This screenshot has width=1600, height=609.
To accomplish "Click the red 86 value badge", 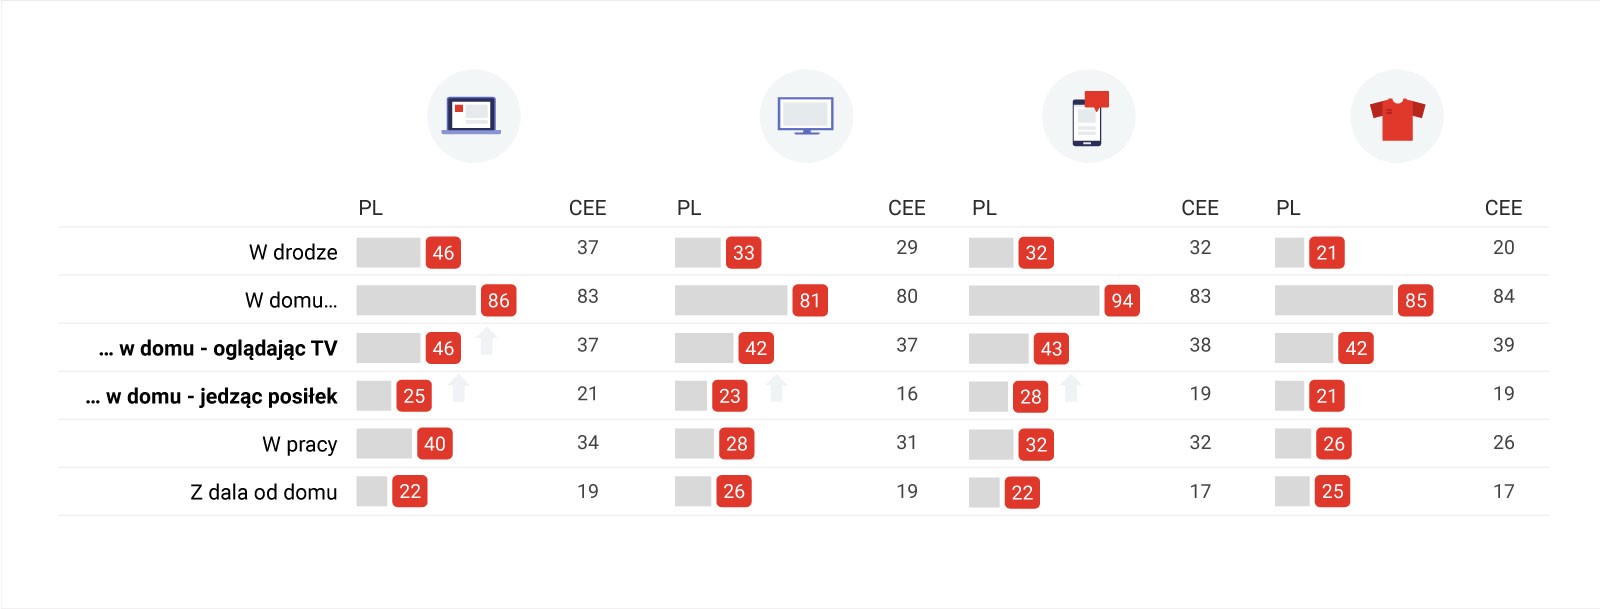I will [498, 300].
